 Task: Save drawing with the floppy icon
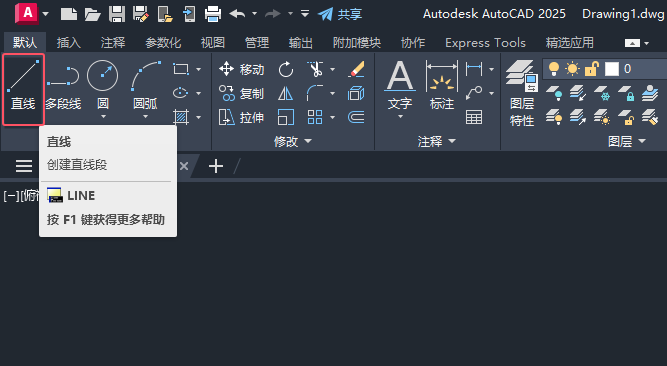click(x=117, y=14)
